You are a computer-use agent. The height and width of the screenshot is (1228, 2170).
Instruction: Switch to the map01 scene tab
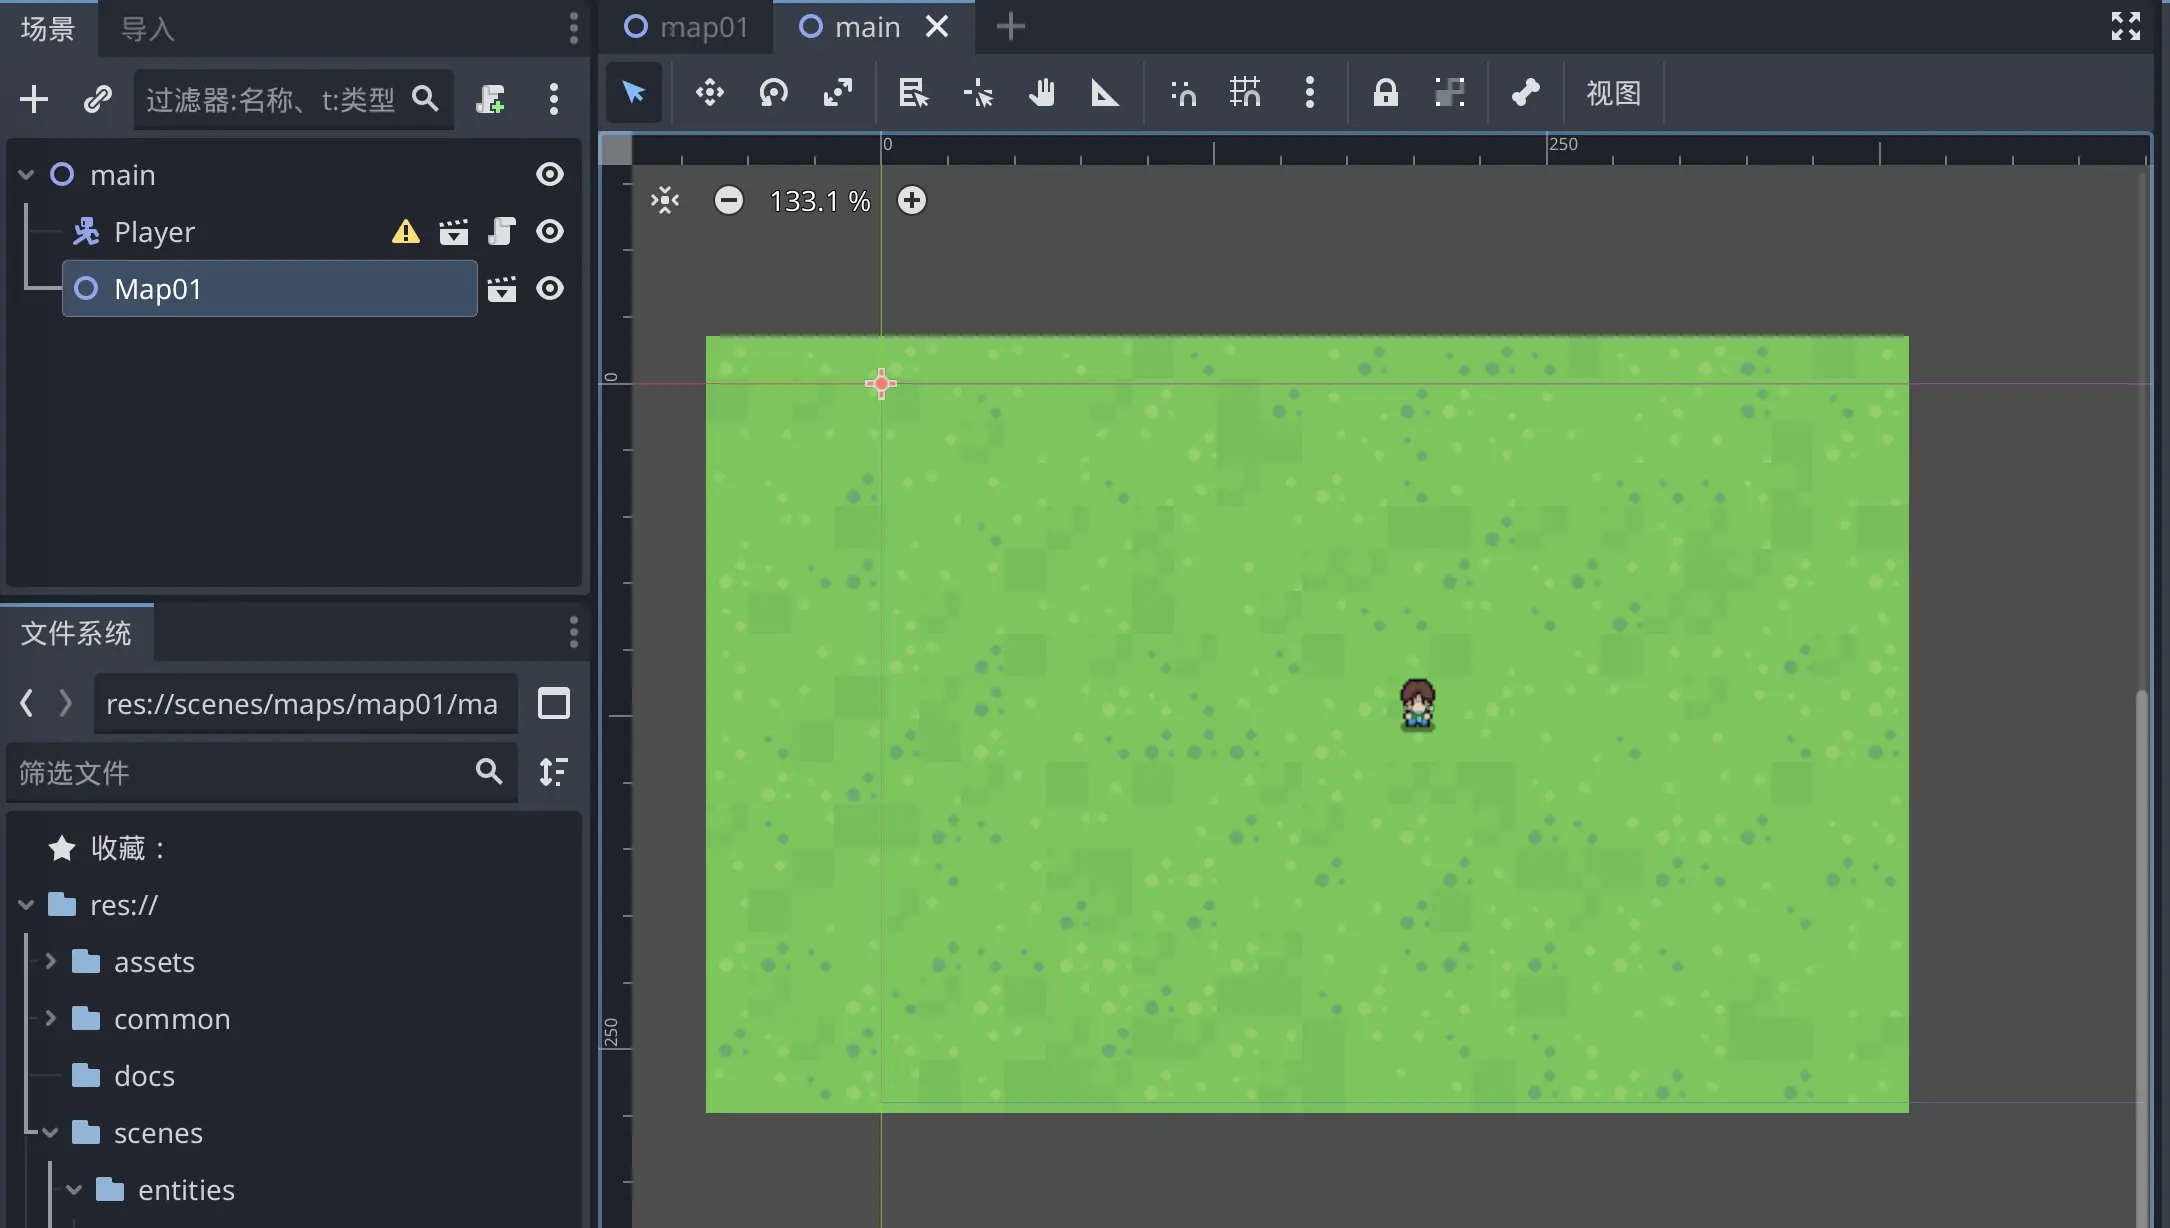click(x=686, y=27)
